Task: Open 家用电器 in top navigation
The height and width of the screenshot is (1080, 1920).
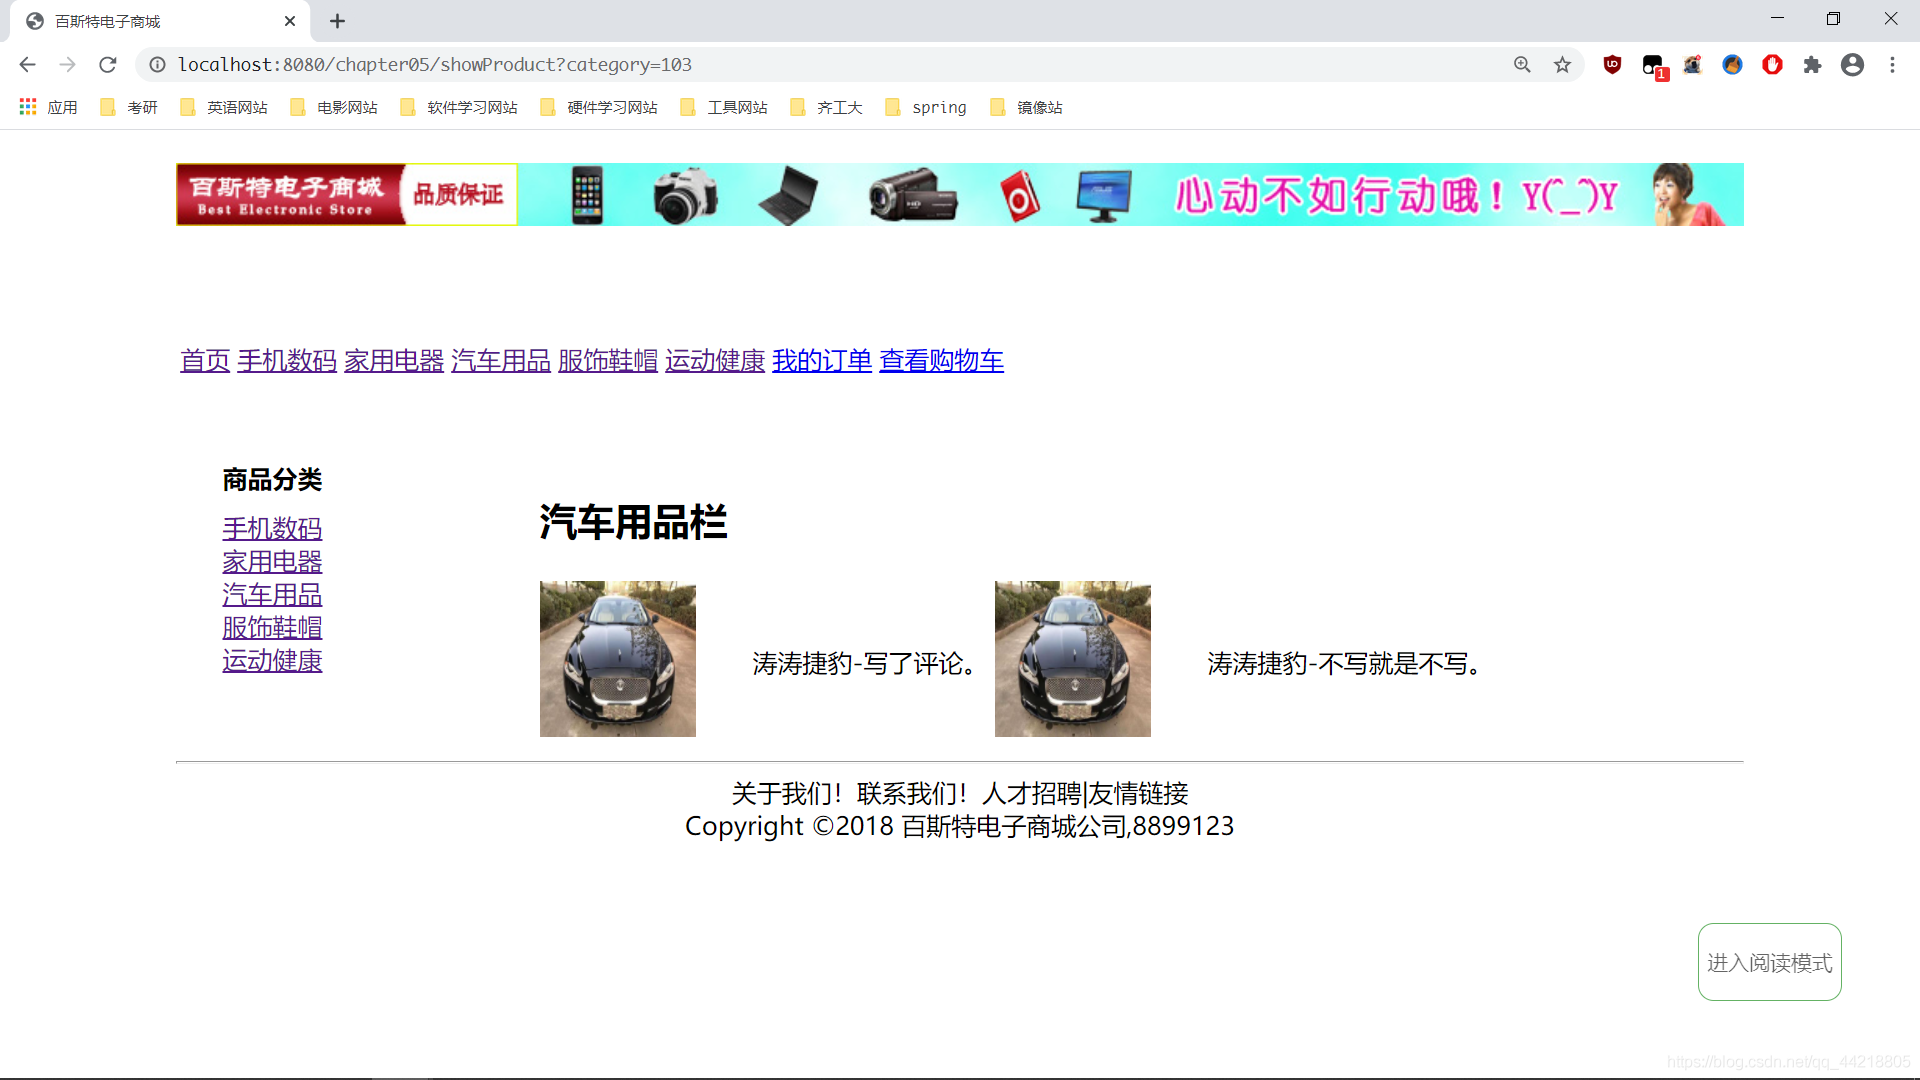Action: pos(394,361)
